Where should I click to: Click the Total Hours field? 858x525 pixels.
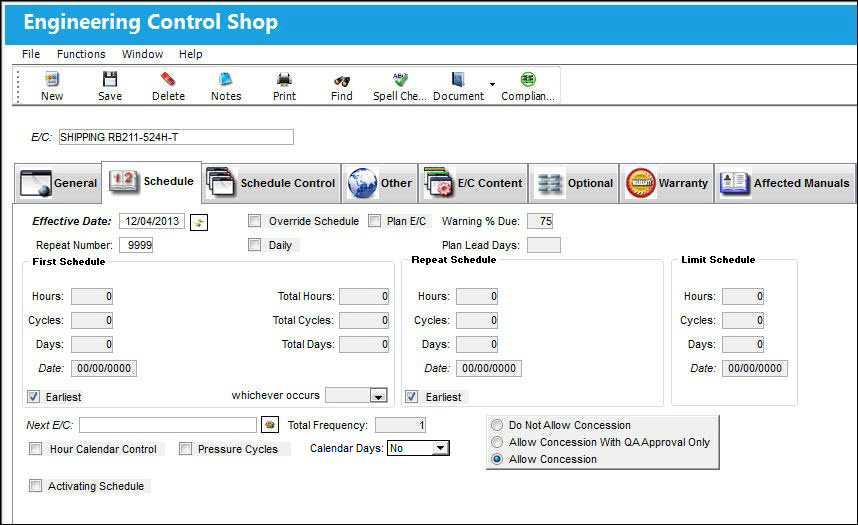364,296
